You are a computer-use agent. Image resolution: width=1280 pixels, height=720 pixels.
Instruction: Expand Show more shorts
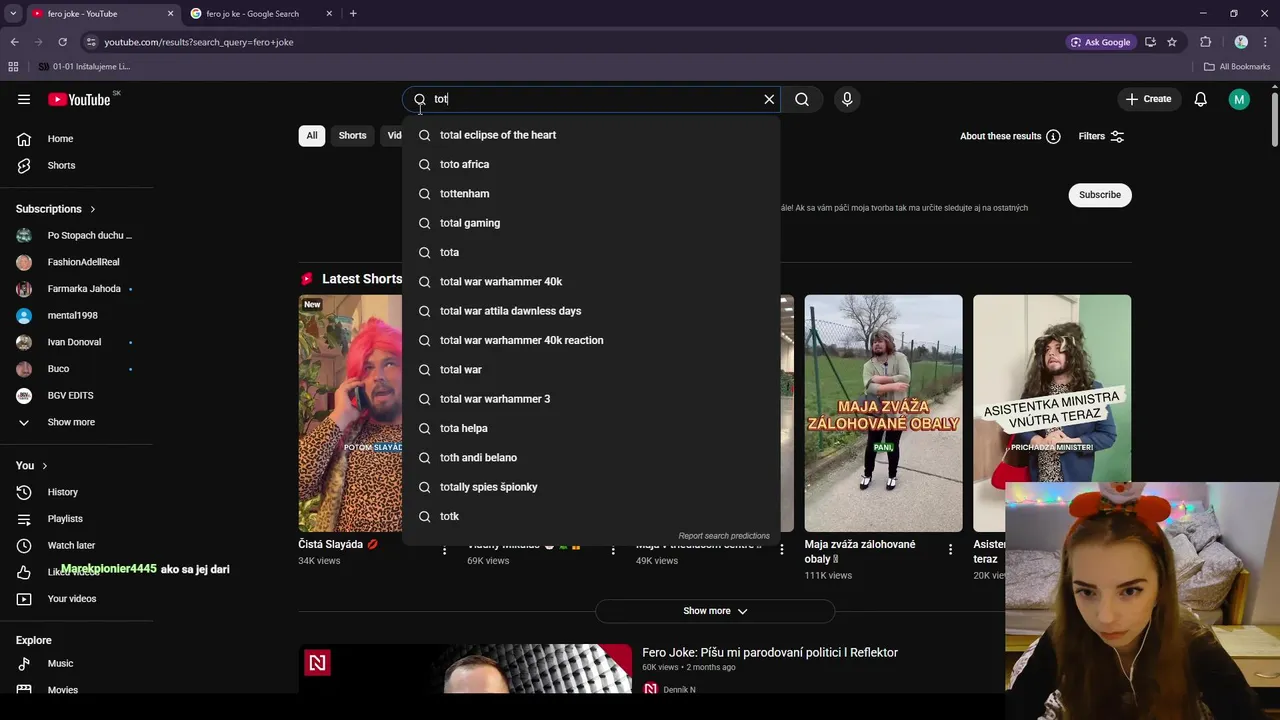point(715,611)
